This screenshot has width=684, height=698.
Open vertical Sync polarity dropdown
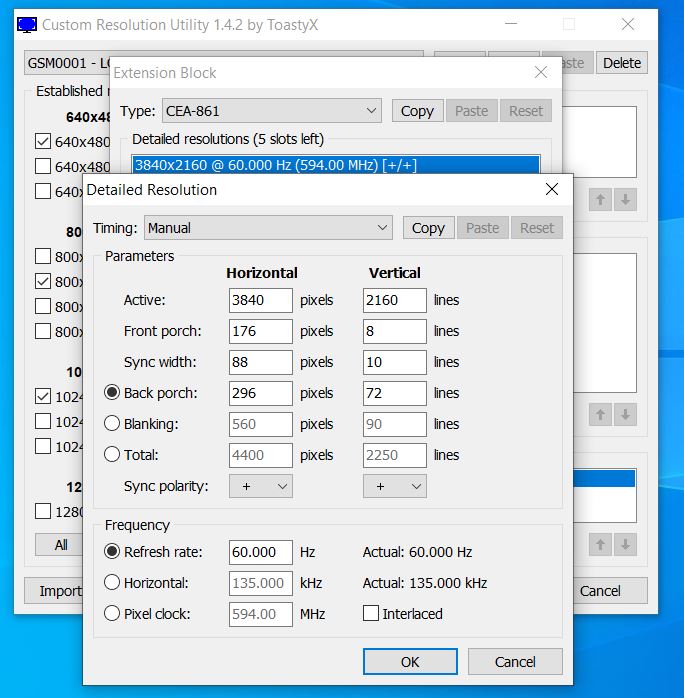394,486
